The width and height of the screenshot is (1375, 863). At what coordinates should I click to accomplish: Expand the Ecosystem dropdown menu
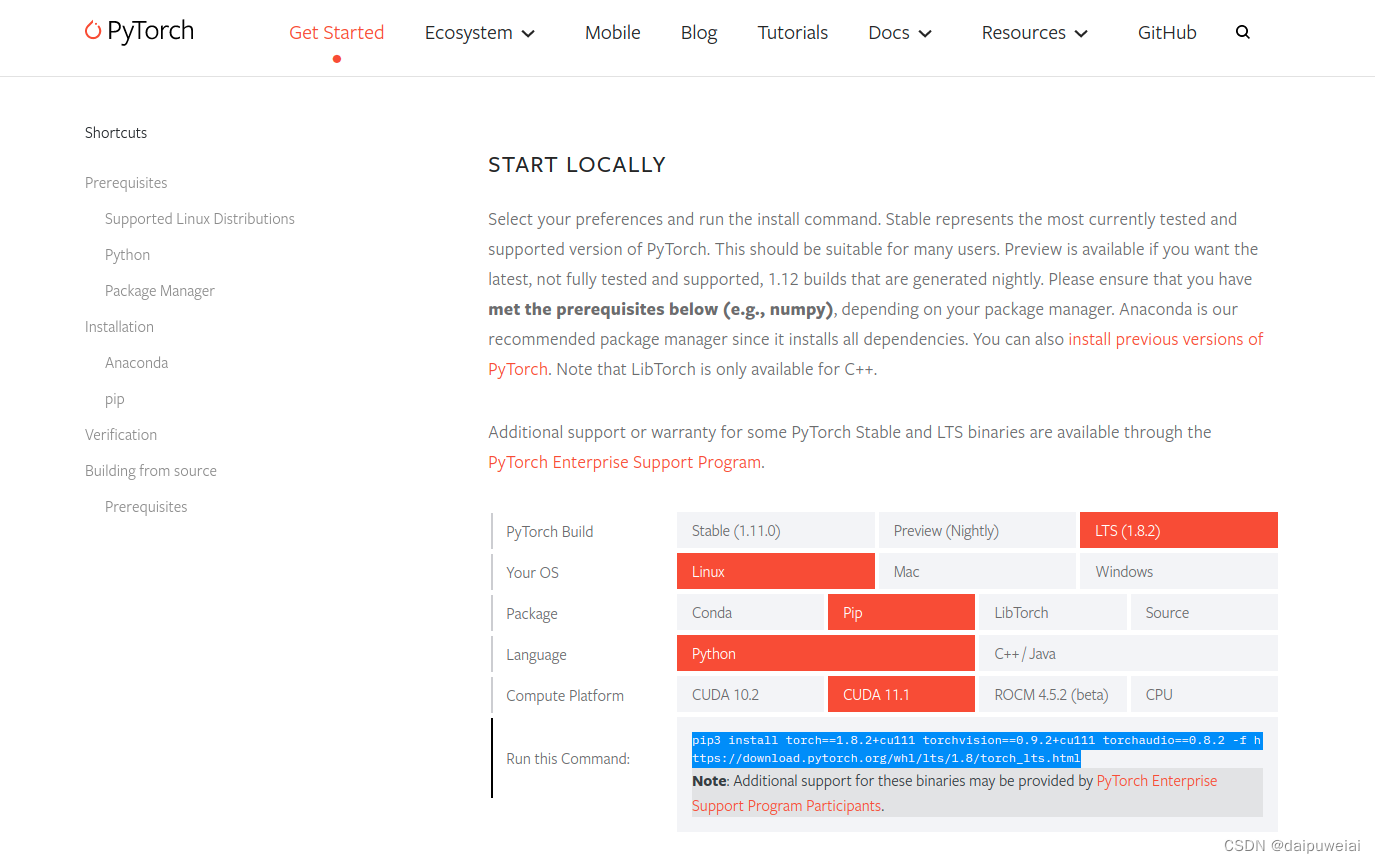pos(480,32)
